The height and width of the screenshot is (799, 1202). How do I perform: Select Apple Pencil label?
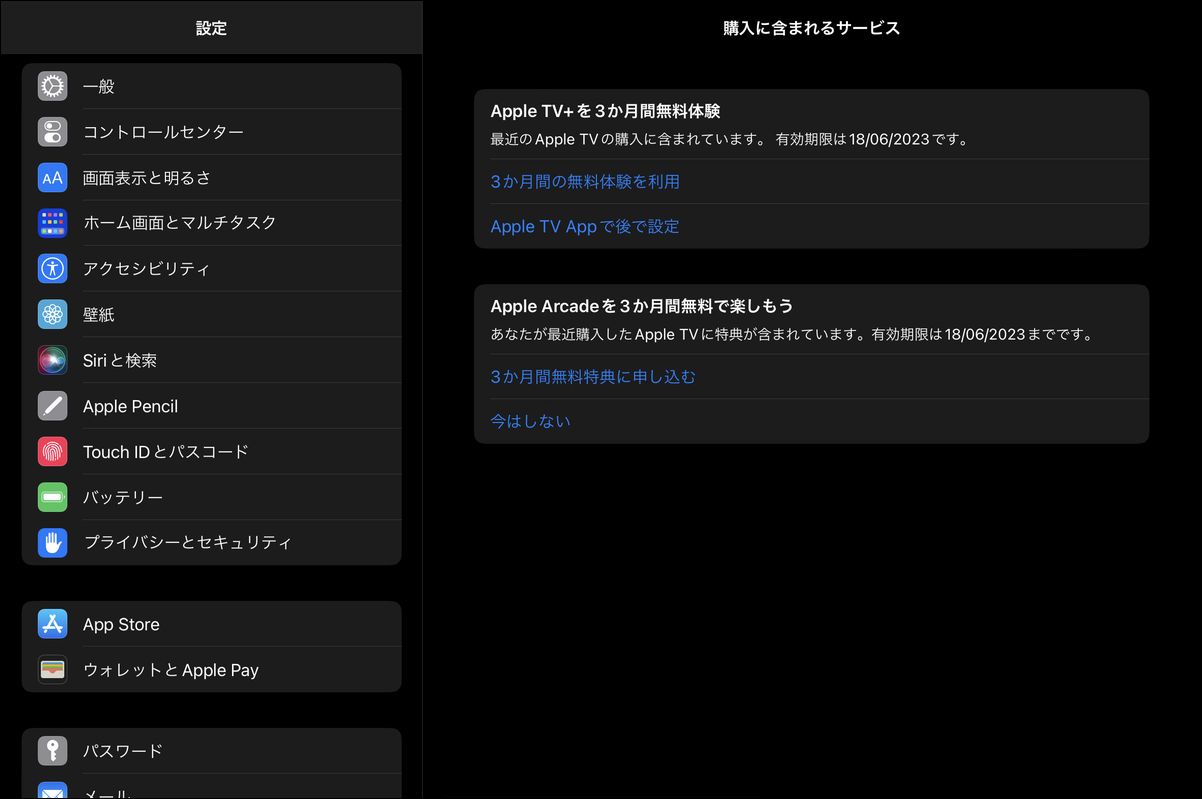131,406
